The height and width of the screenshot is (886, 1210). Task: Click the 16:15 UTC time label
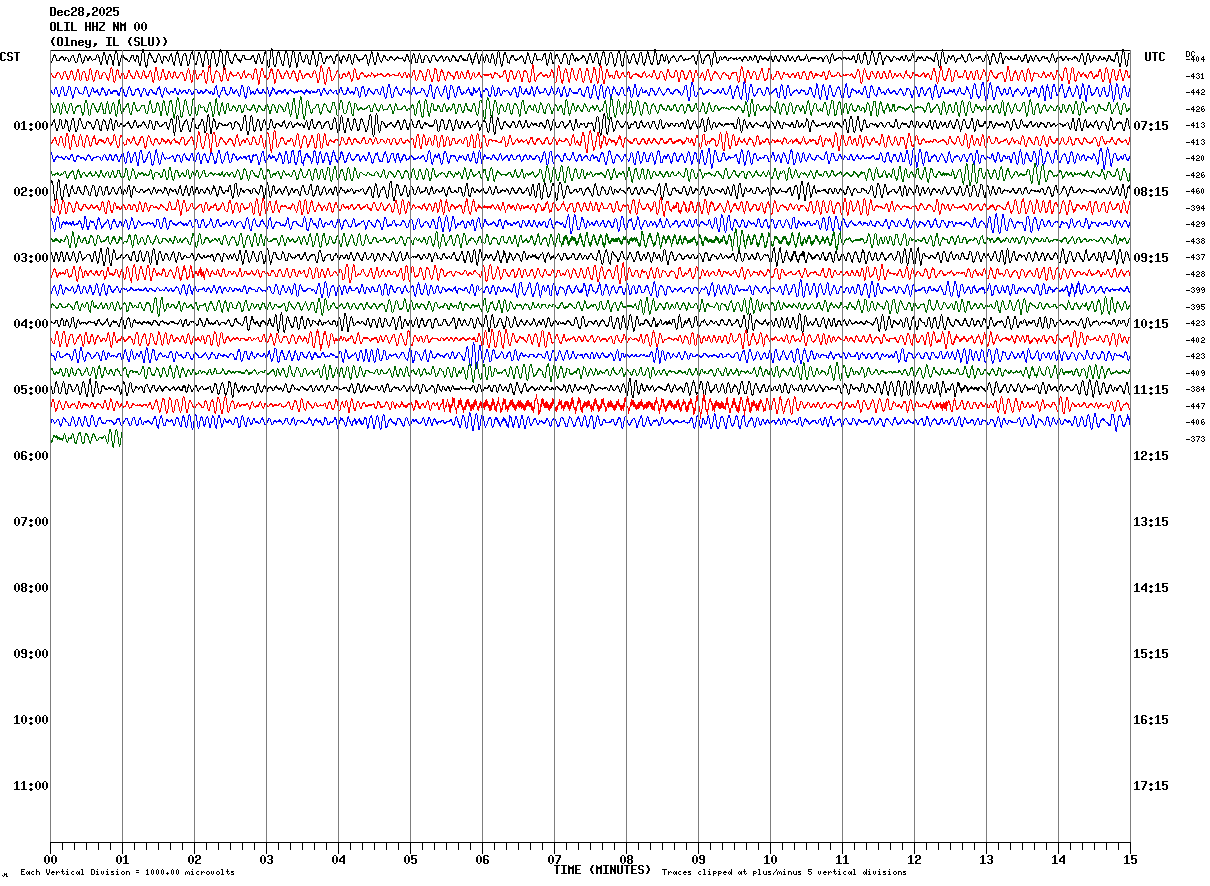(x=1151, y=720)
